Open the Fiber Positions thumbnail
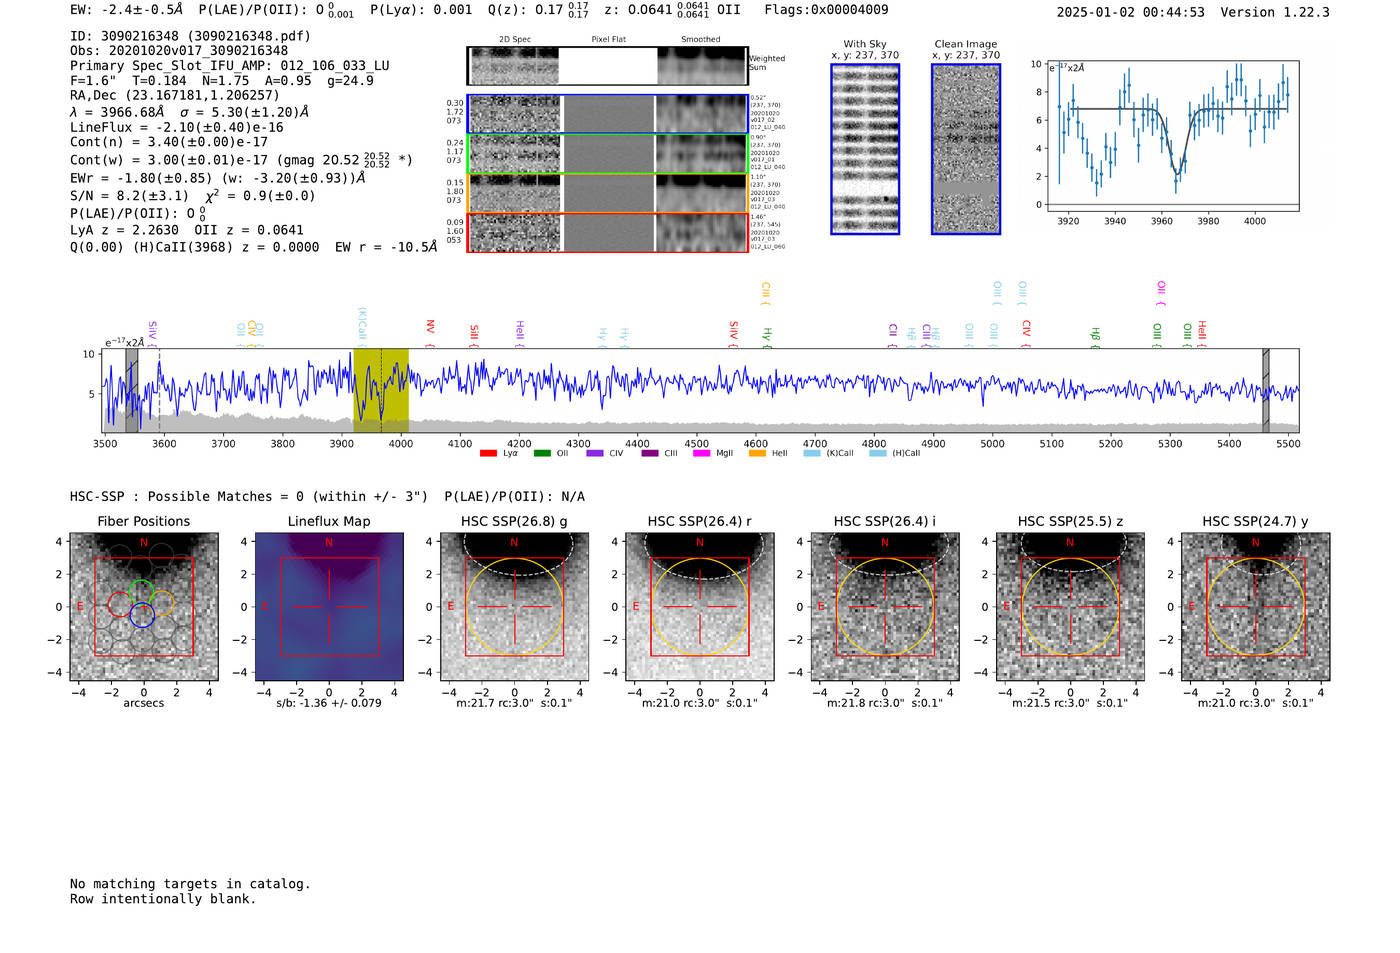 tap(144, 606)
